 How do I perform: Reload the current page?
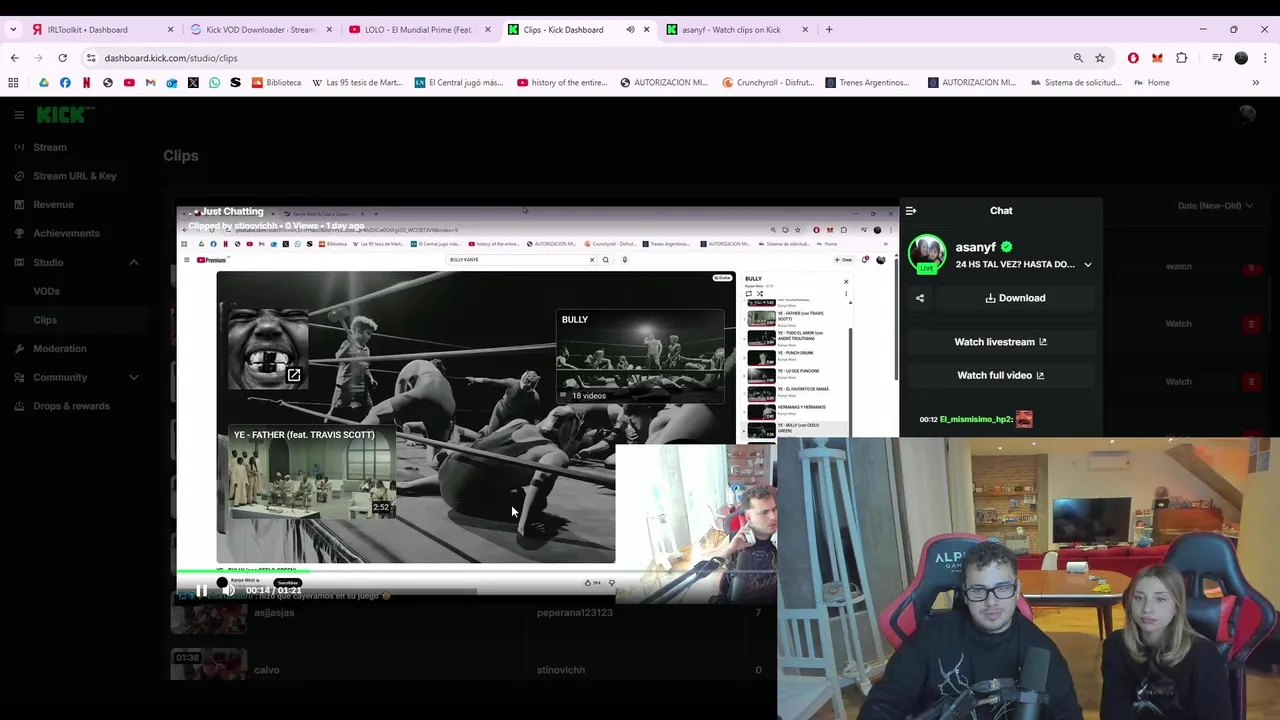(62, 58)
